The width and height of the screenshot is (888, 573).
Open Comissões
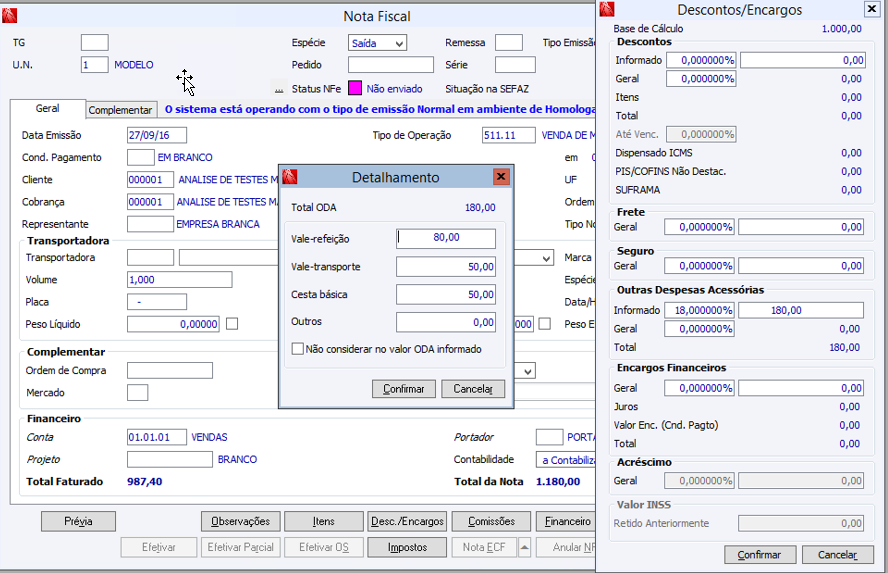point(492,521)
